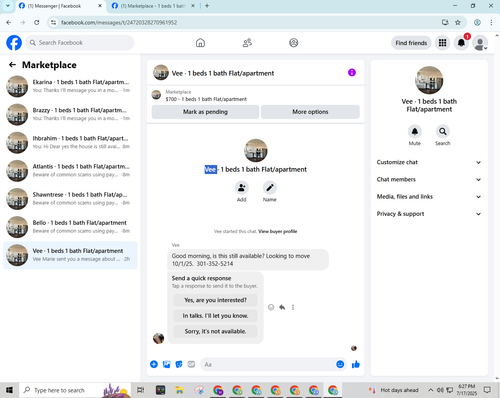Open the Ihbrahim conversation
The image size is (500, 398).
[x=70, y=142]
